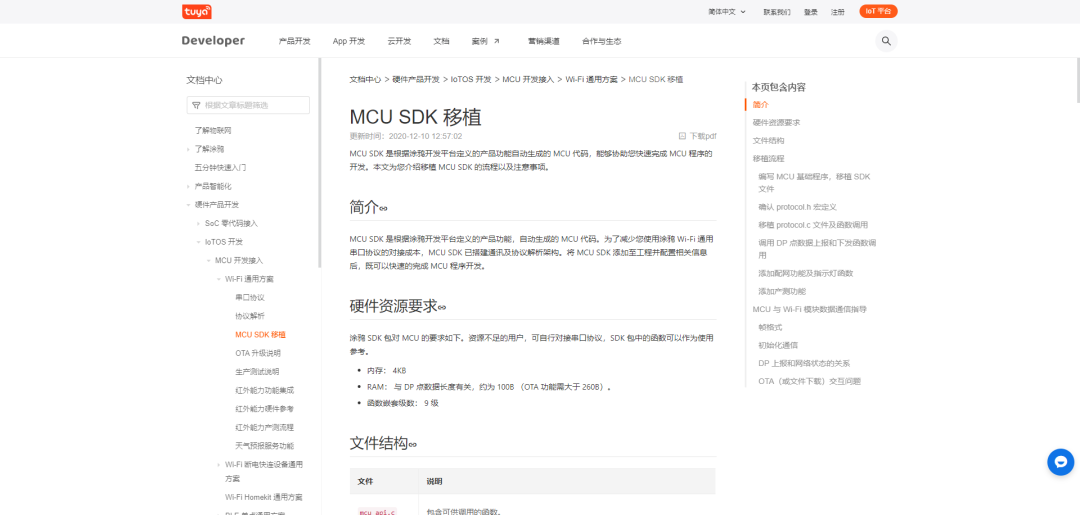The width and height of the screenshot is (1080, 515).
Task: Open the App 开发 menu
Action: [x=349, y=41]
